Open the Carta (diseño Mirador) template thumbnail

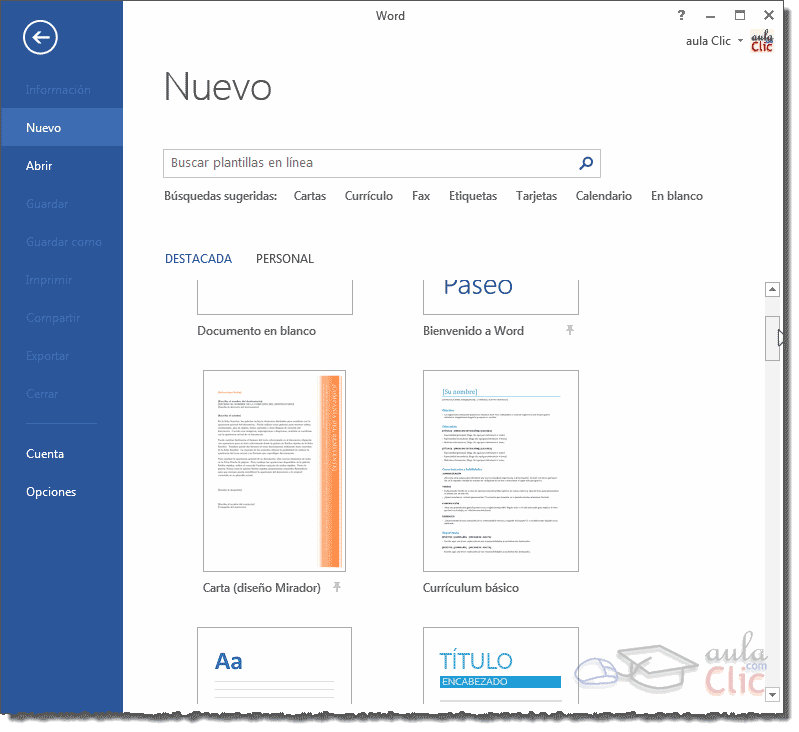click(275, 471)
